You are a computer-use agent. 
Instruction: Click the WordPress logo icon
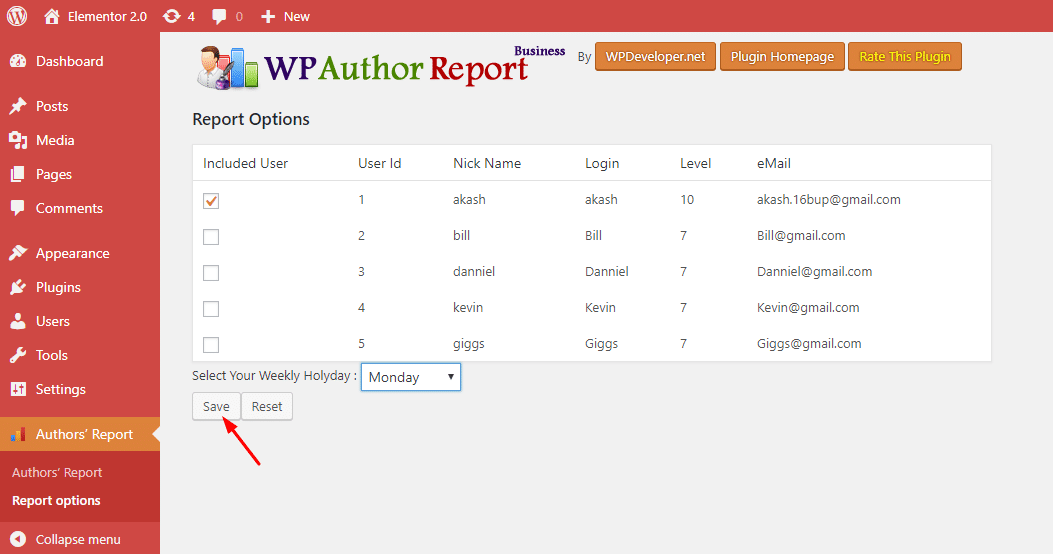point(17,16)
